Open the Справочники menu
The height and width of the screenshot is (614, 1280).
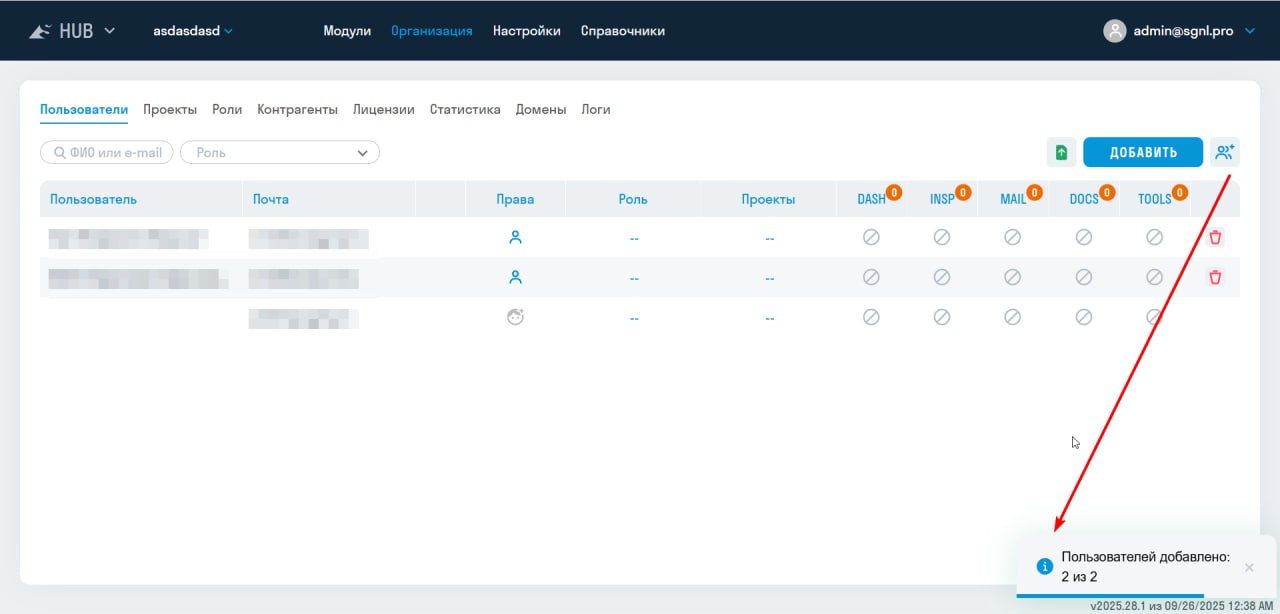point(623,31)
